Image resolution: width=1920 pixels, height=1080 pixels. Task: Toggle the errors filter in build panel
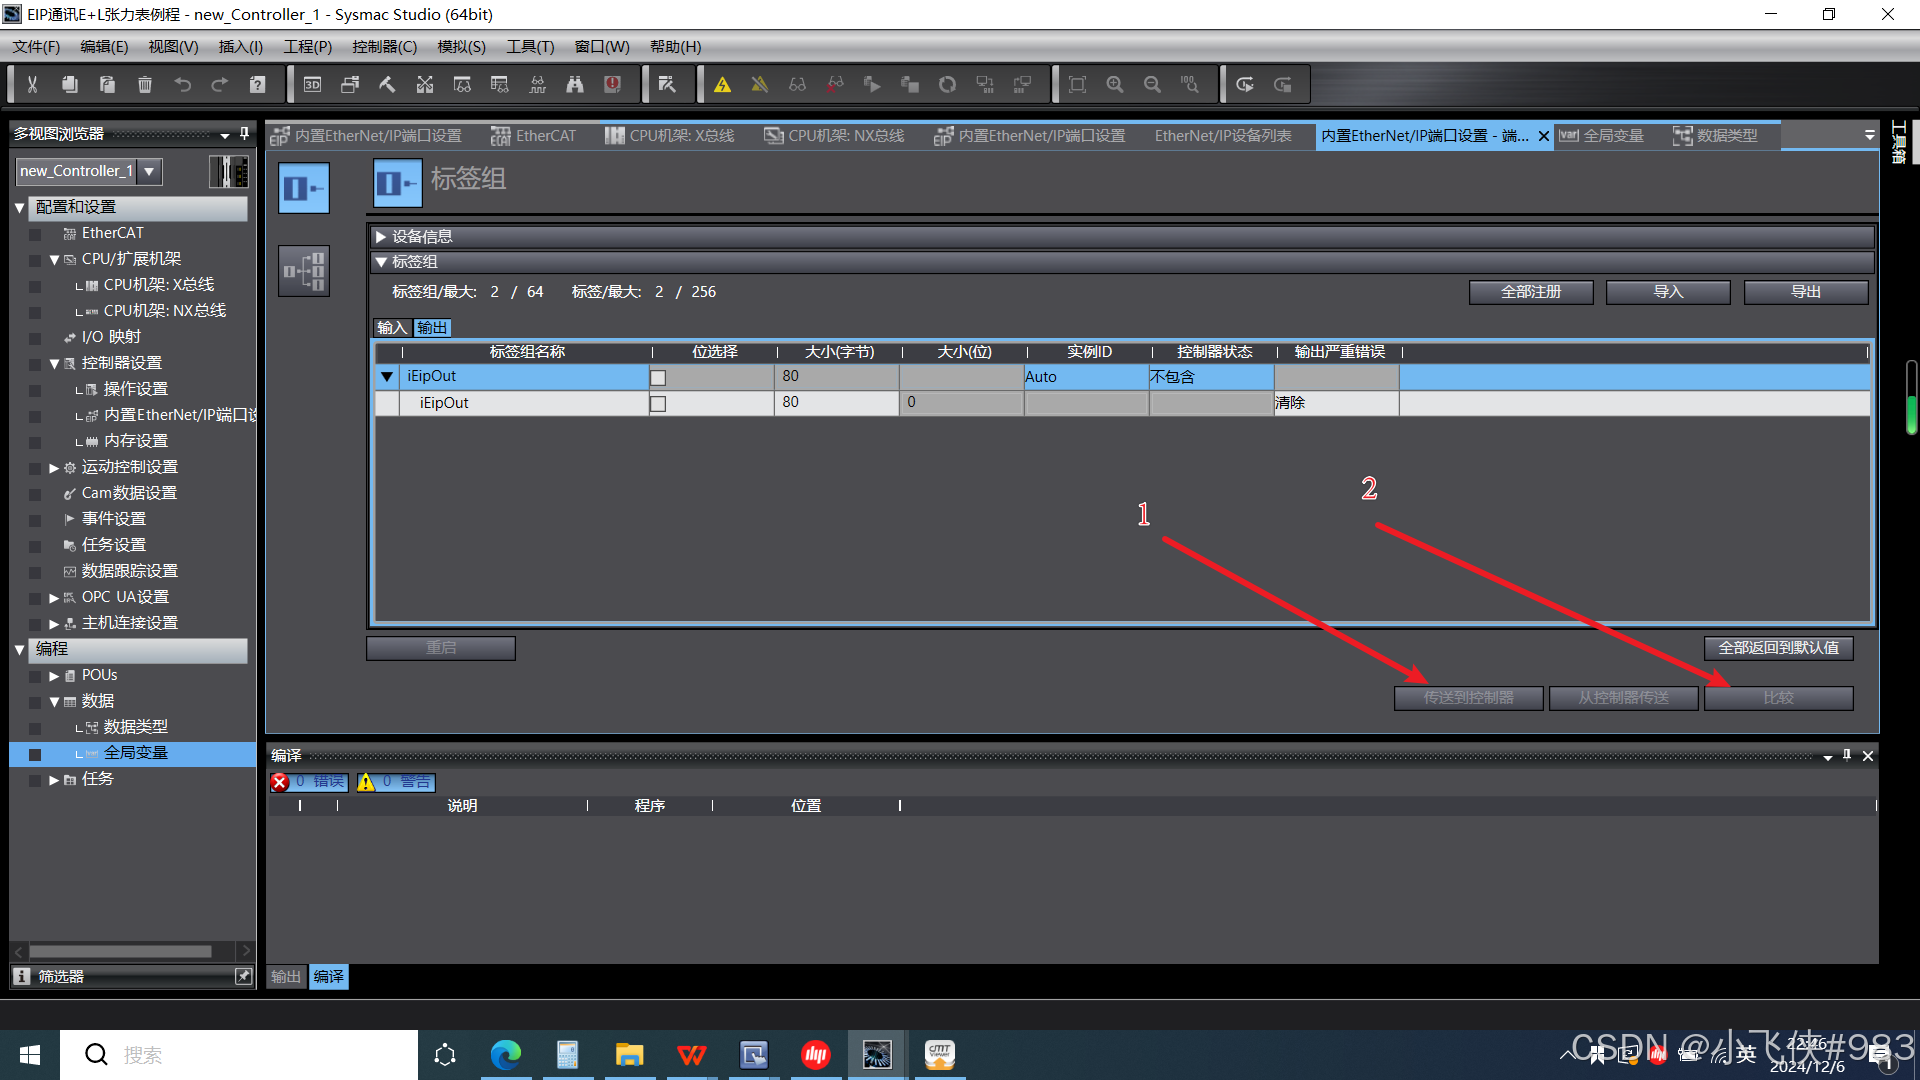pos(309,782)
